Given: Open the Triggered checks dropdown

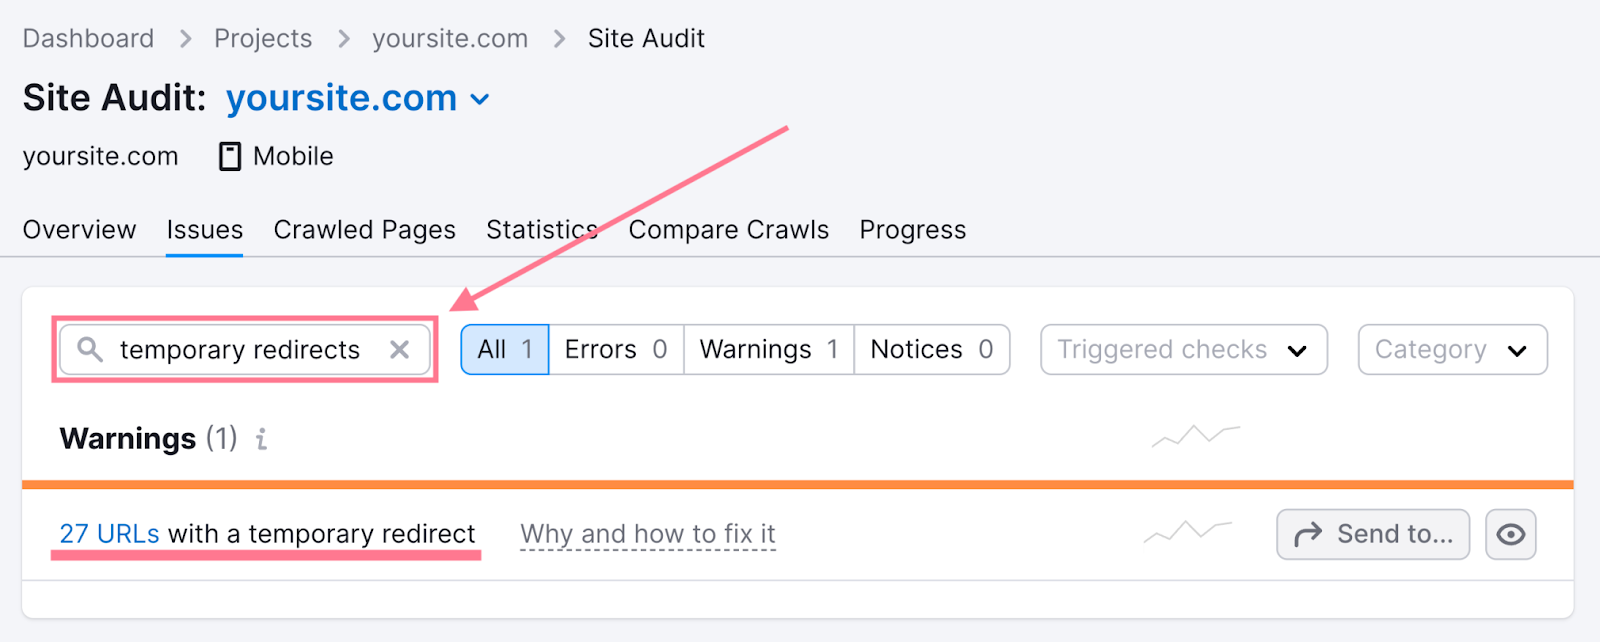Looking at the screenshot, I should click(1181, 349).
